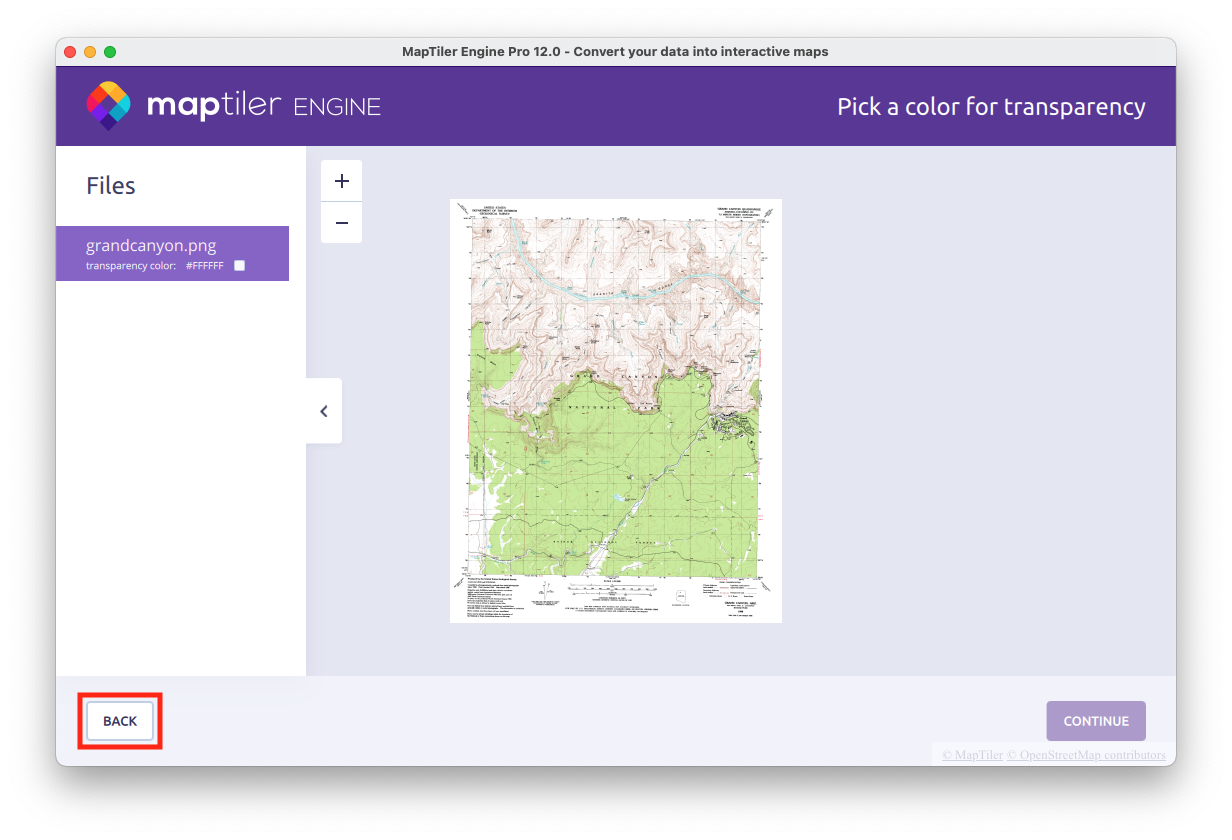Open the © OpenStreetMap contributors link
This screenshot has height=840, width=1232.
pyautogui.click(x=1086, y=755)
